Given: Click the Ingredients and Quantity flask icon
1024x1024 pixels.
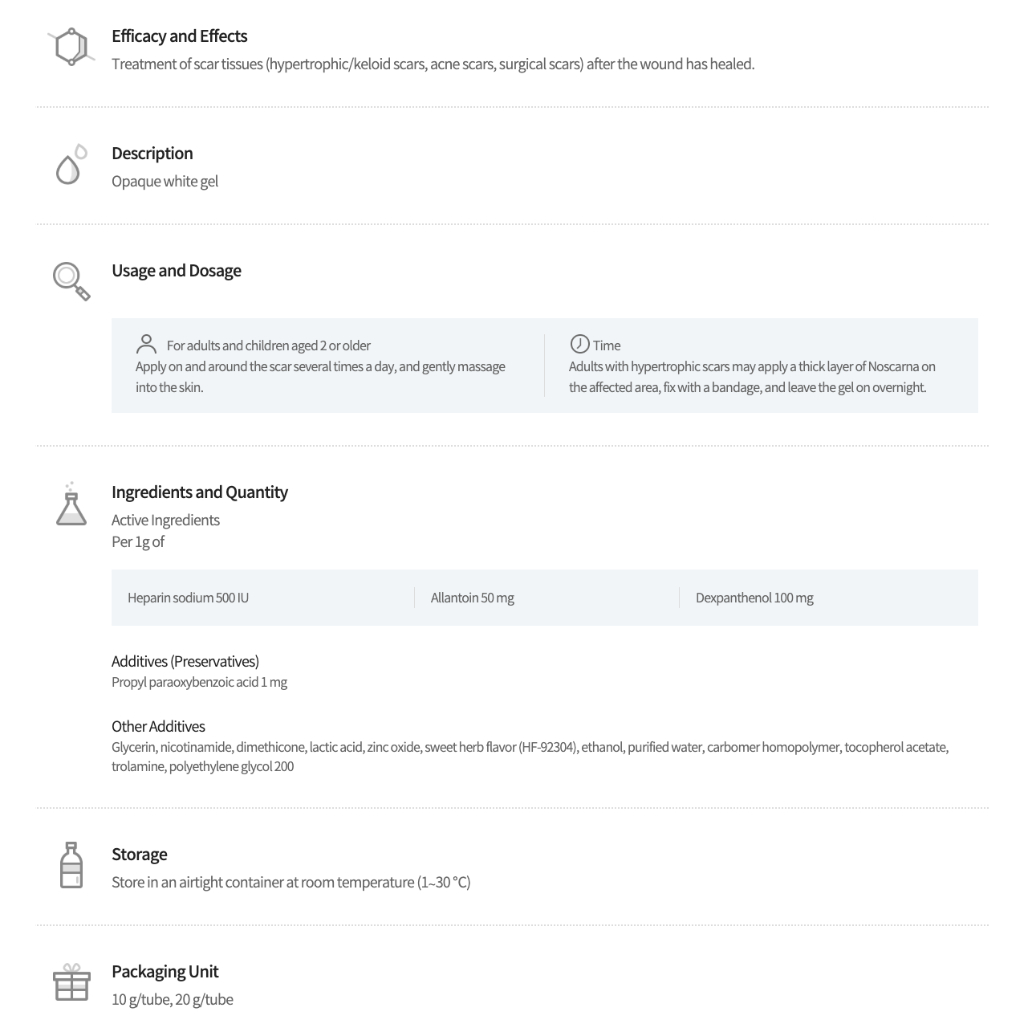Looking at the screenshot, I should click(70, 504).
